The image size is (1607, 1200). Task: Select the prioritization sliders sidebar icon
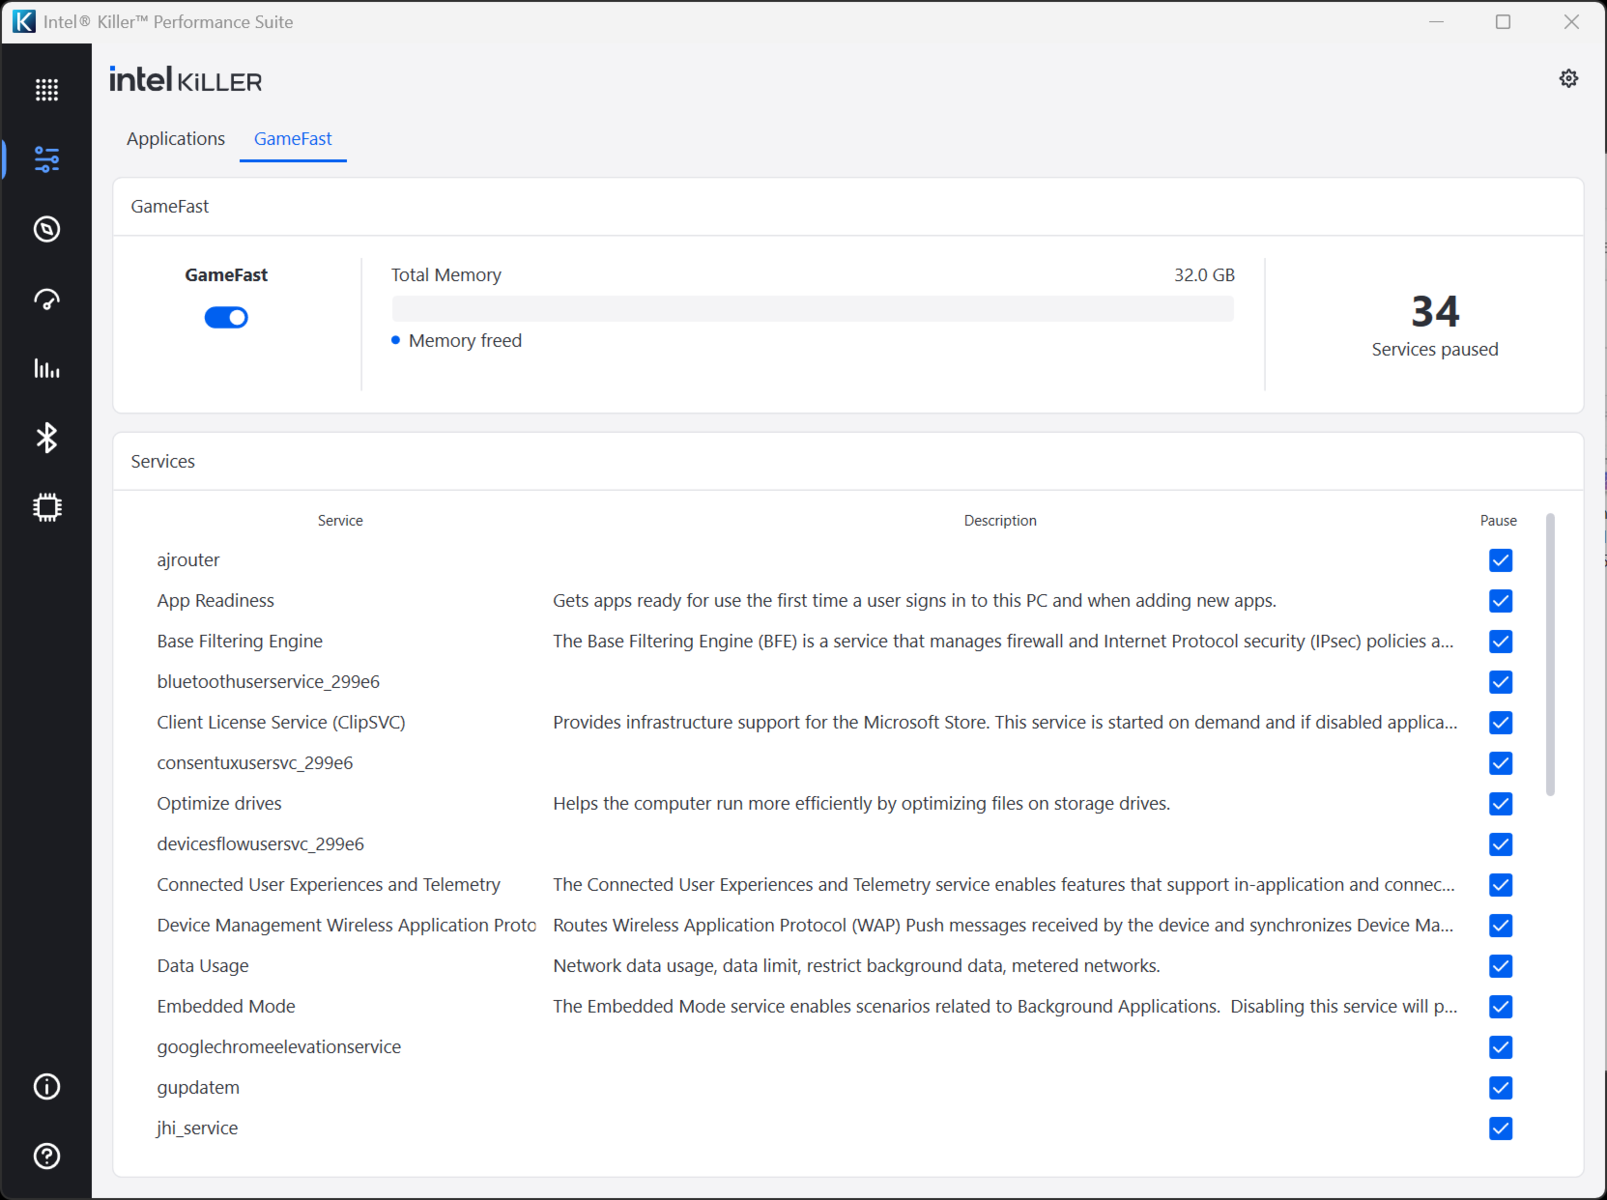(x=47, y=159)
